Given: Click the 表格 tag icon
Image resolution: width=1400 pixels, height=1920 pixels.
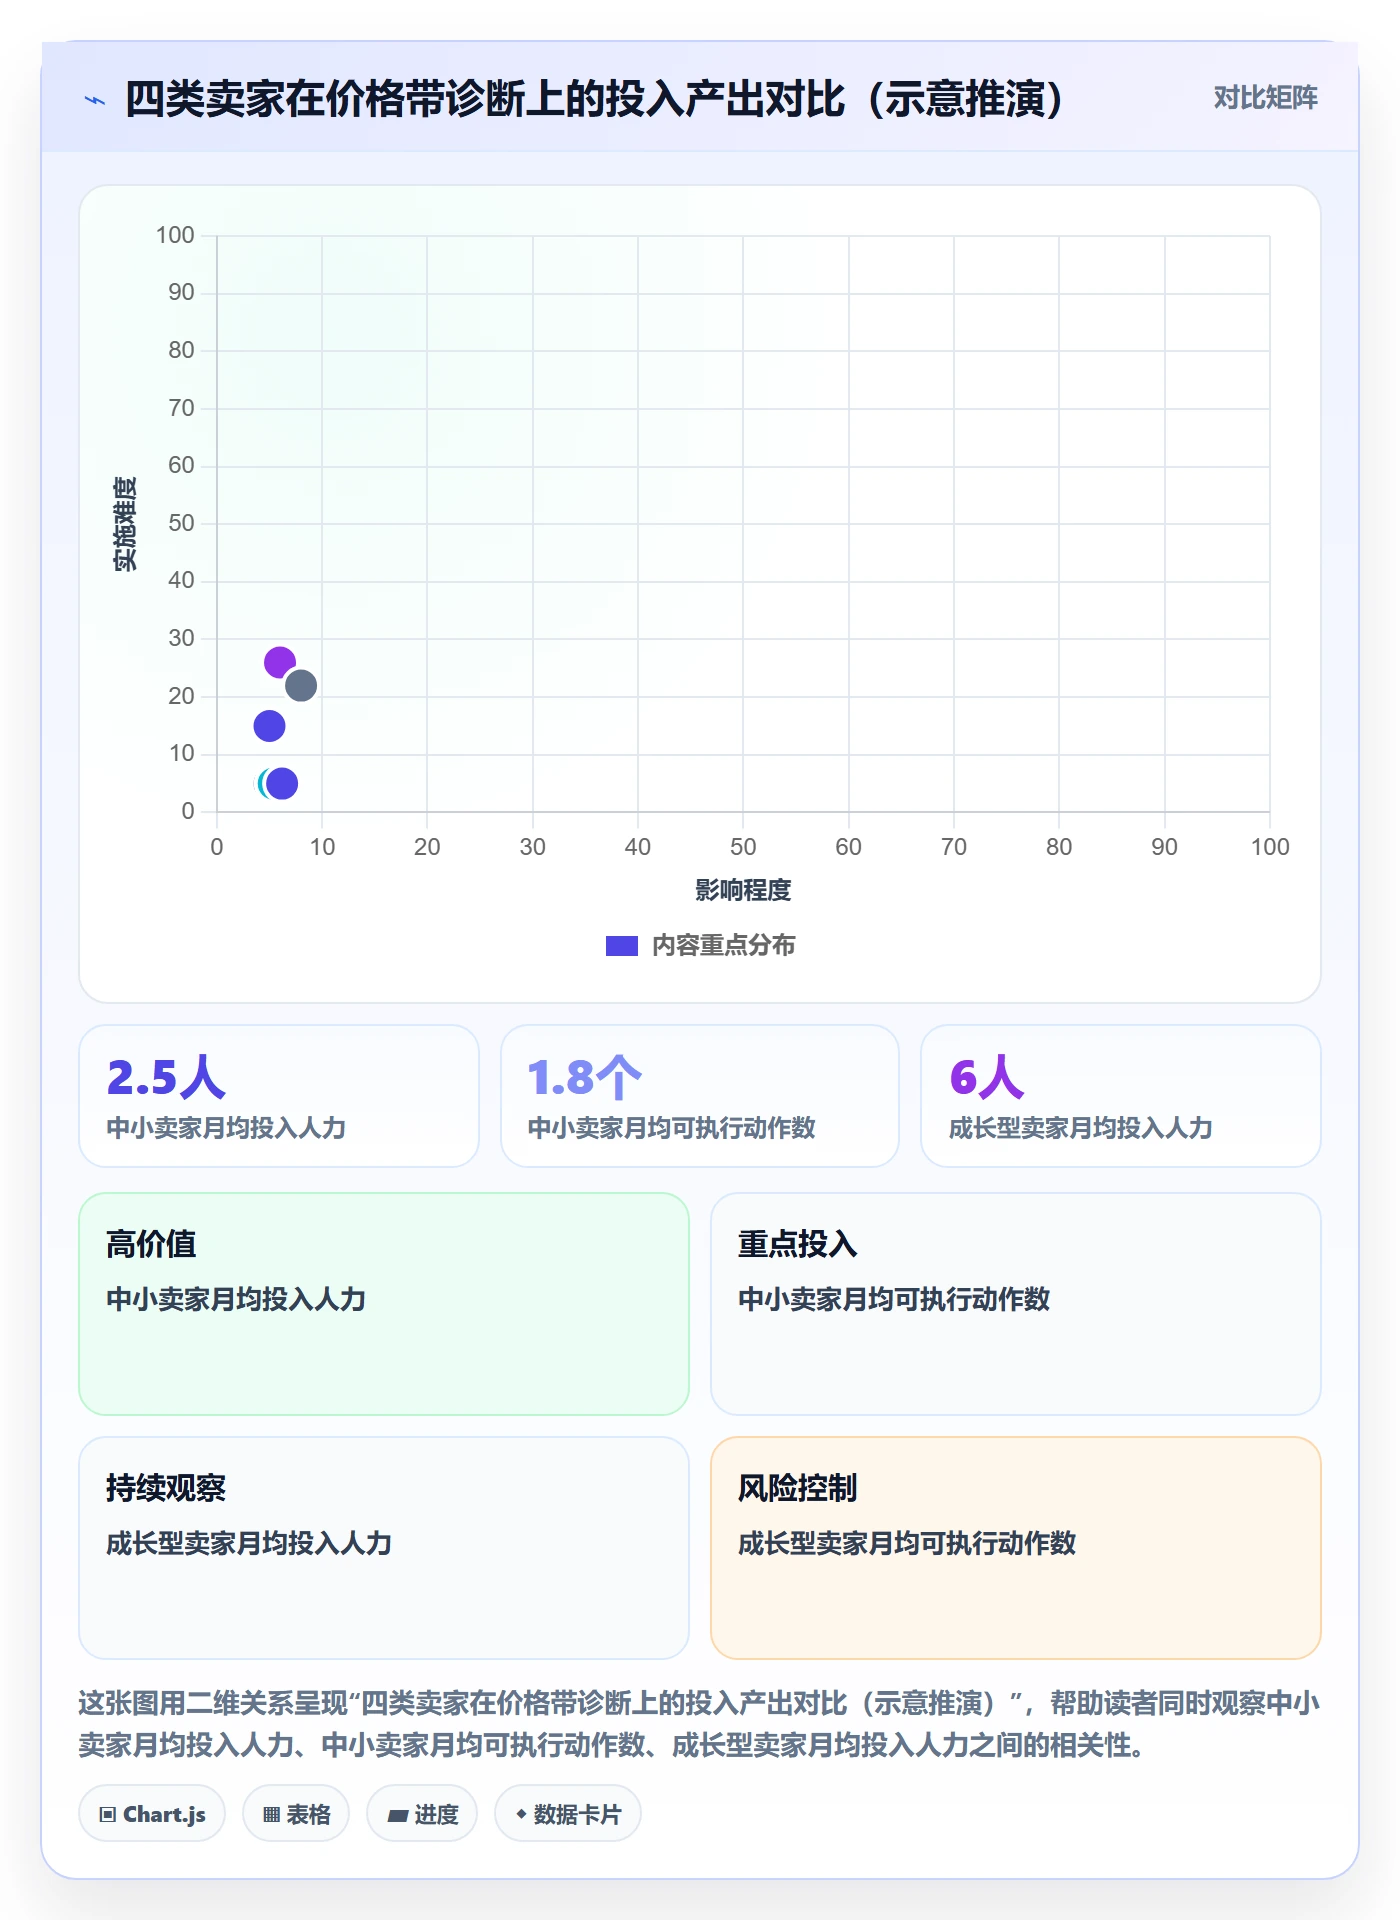Looking at the screenshot, I should [271, 1814].
